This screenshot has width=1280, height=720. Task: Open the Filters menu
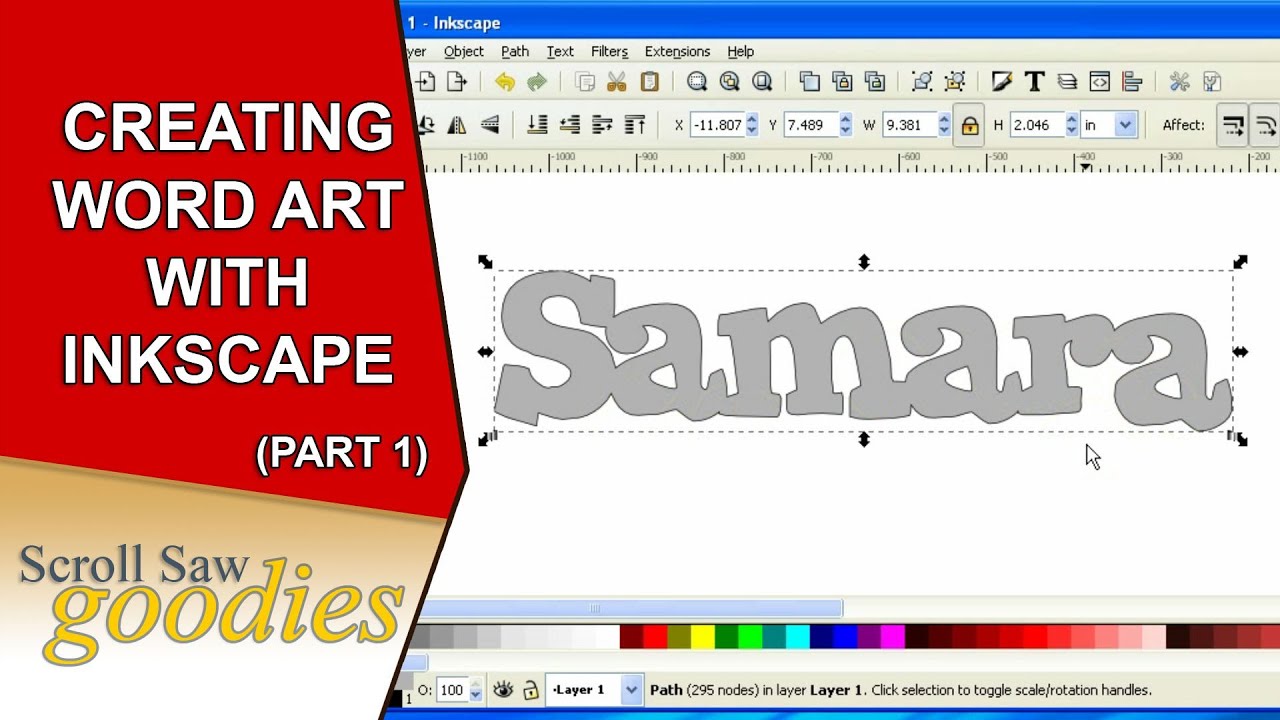(x=609, y=51)
